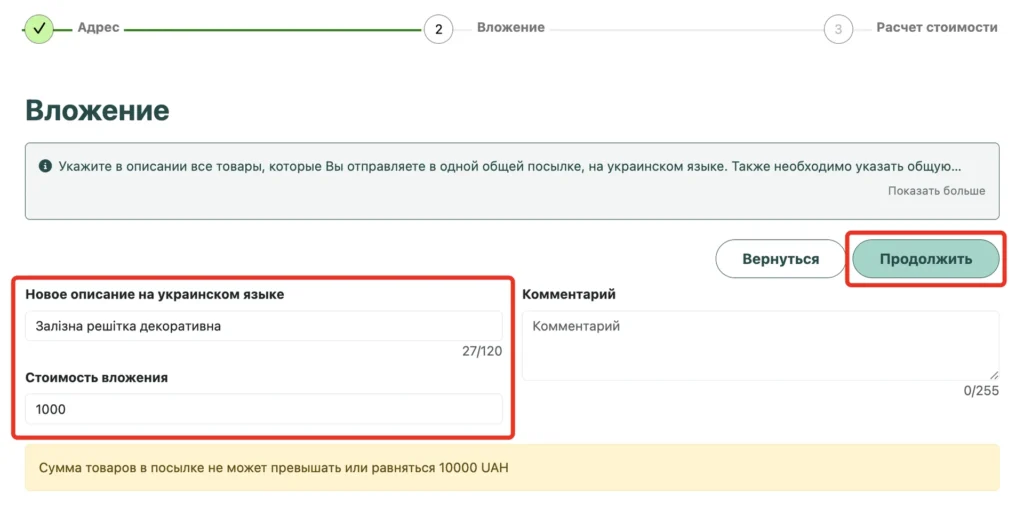
Task: Click the info icon in notice box
Action: pyautogui.click(x=45, y=166)
